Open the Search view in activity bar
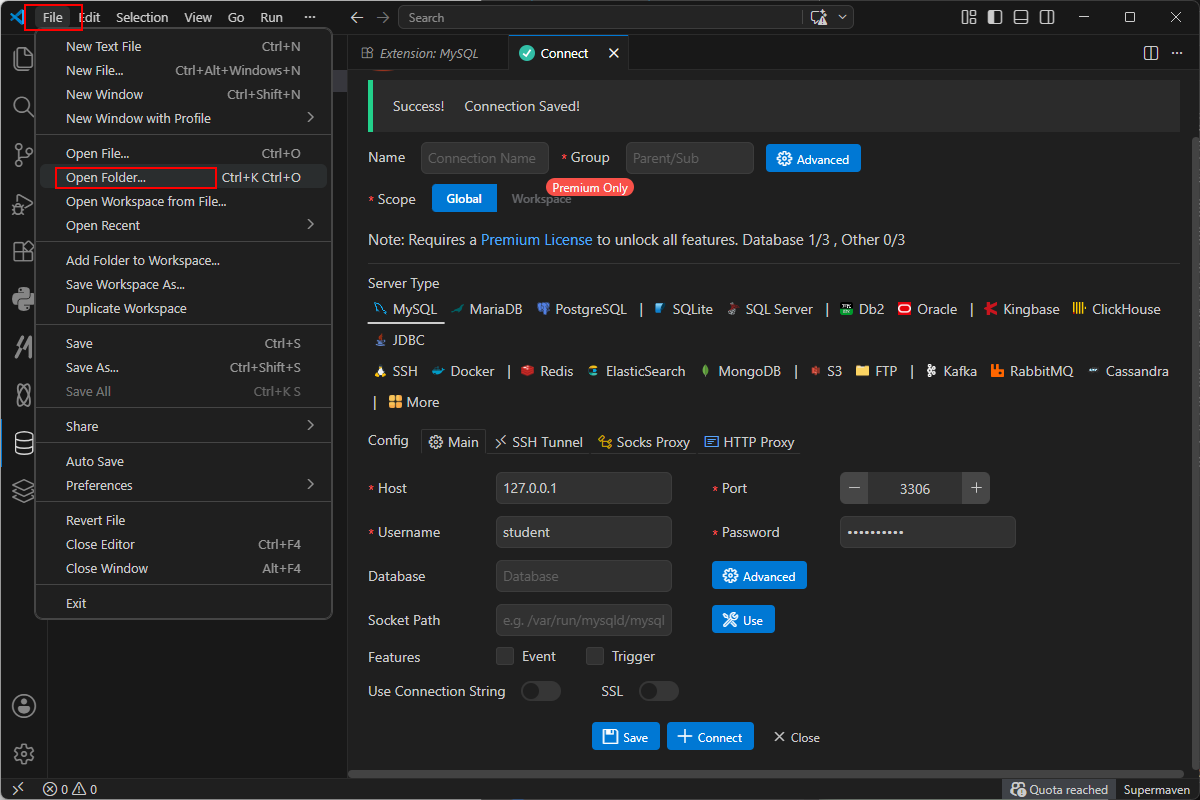The image size is (1200, 800). click(23, 106)
